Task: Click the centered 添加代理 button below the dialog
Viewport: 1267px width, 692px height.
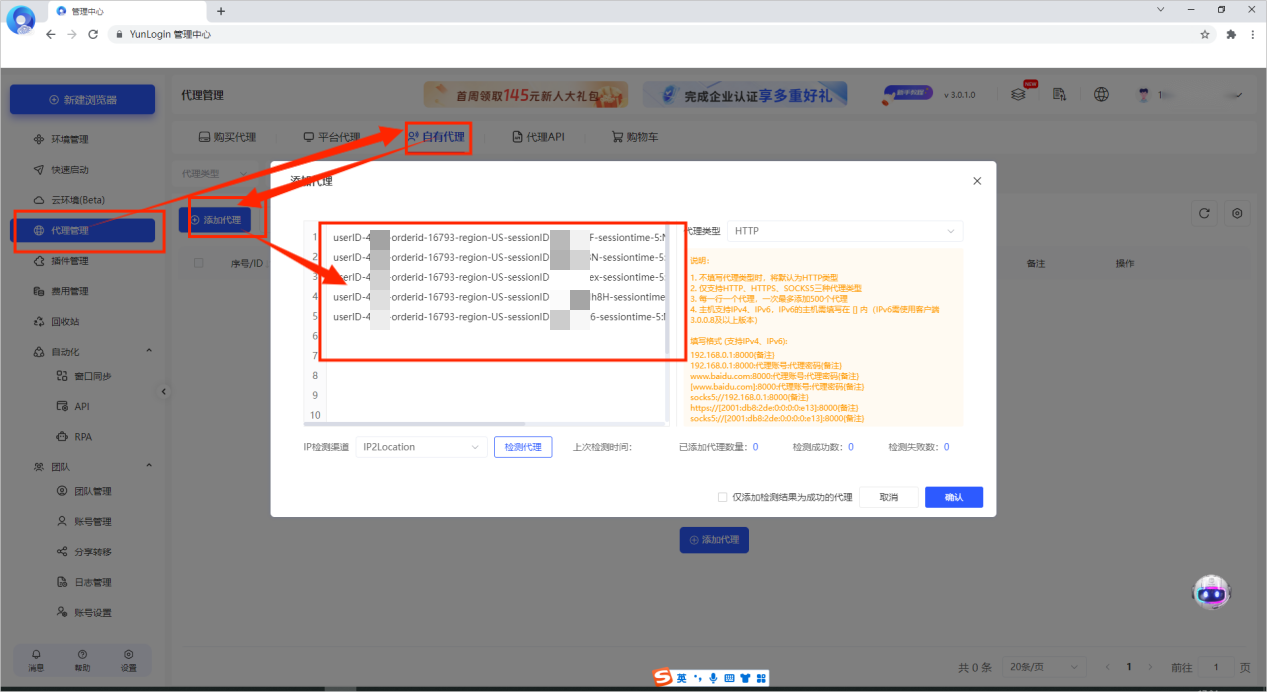Action: (x=714, y=539)
